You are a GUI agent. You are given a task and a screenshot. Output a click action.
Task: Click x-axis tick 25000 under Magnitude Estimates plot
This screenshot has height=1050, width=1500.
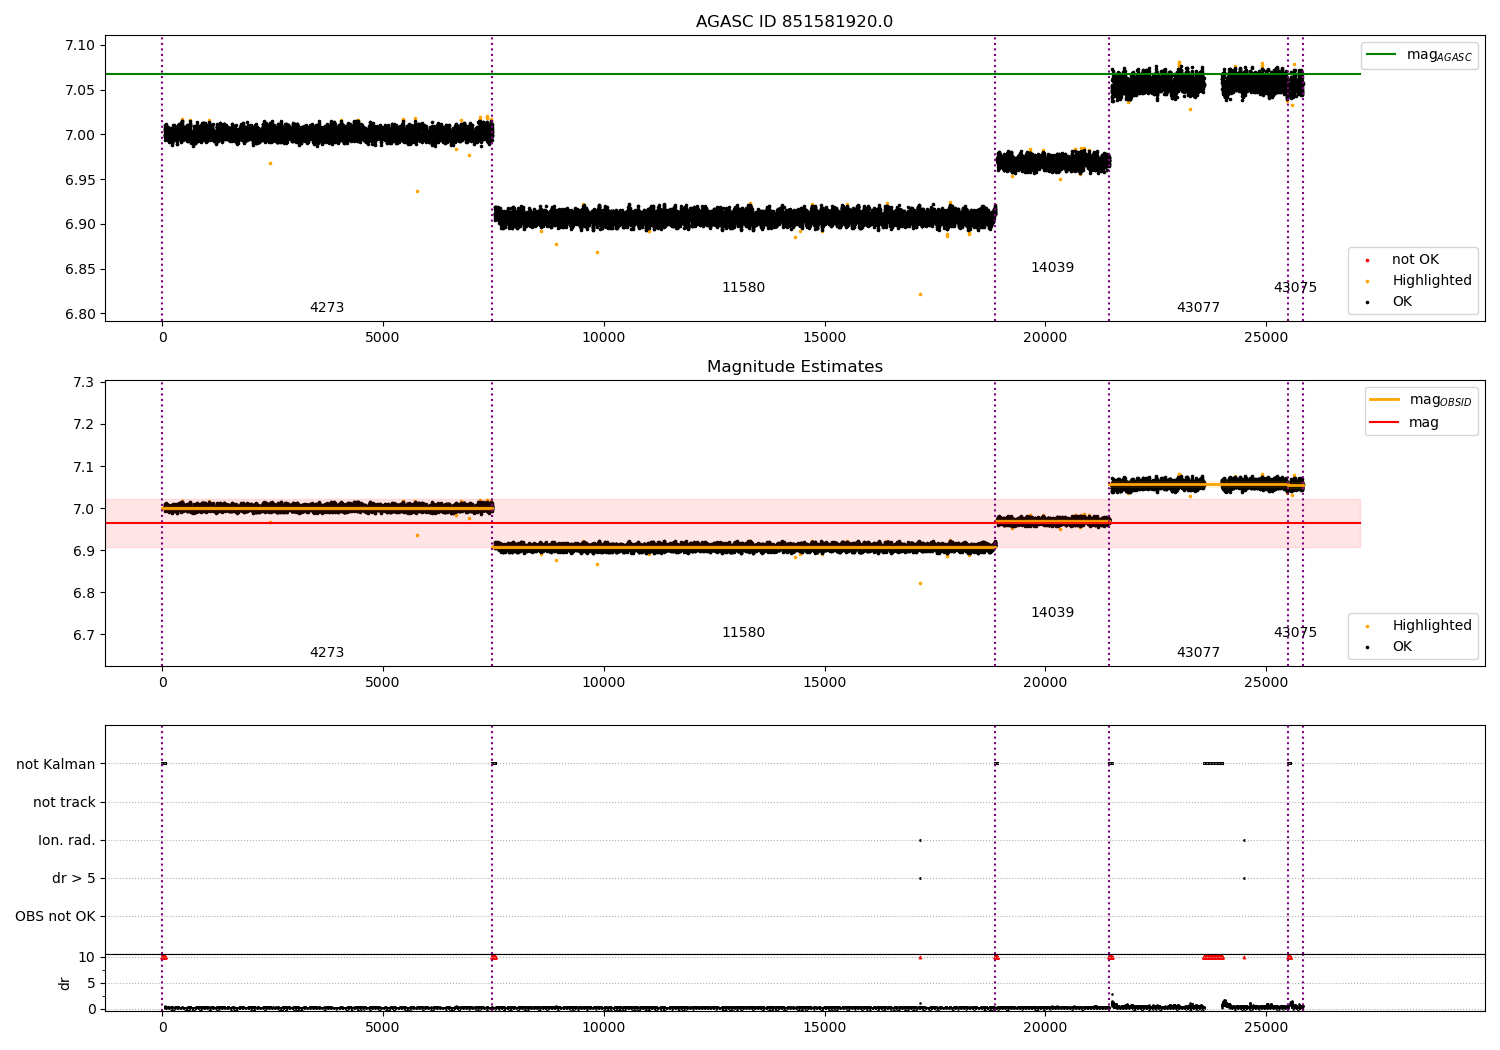point(1266,683)
